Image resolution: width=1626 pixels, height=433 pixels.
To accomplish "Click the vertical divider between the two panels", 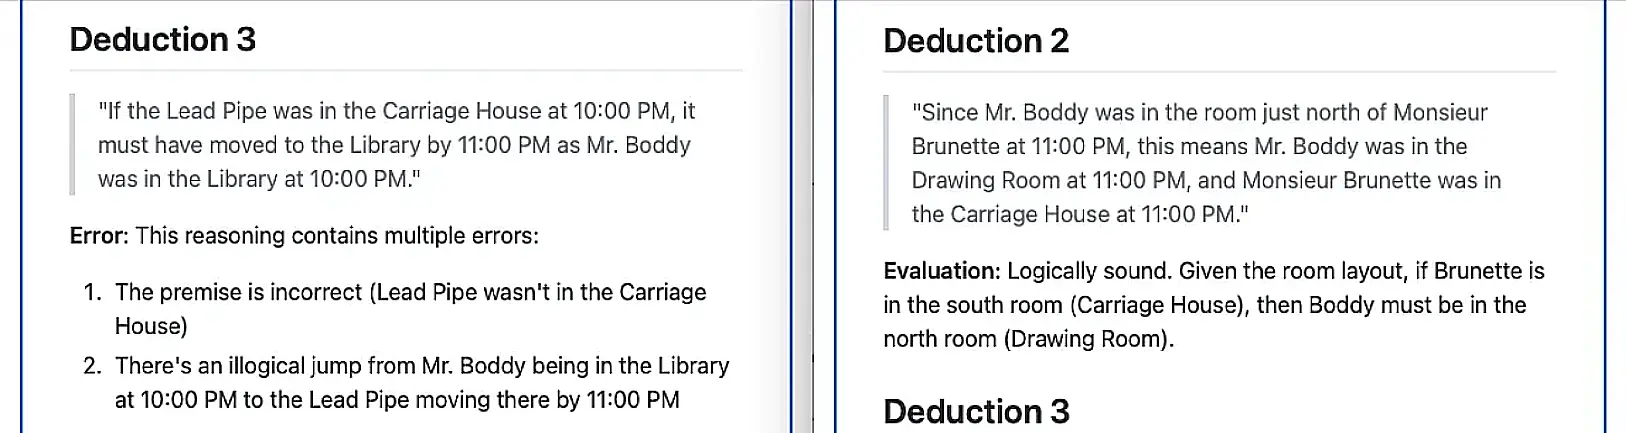I will coord(812,216).
